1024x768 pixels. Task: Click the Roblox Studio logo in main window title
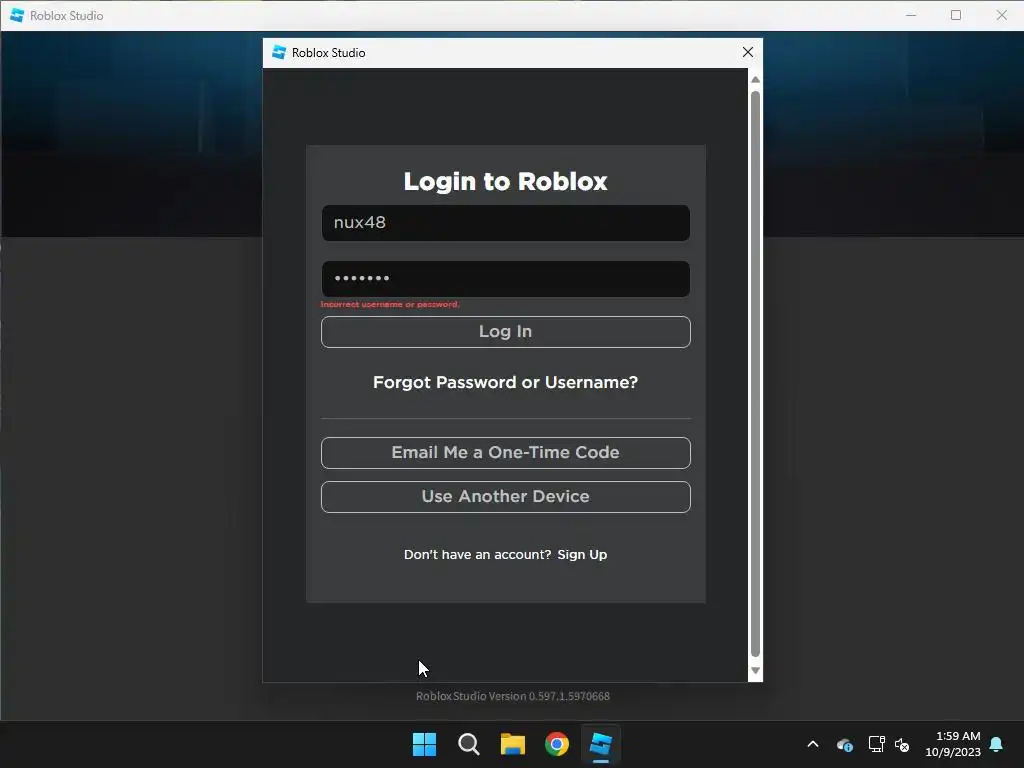pos(17,15)
